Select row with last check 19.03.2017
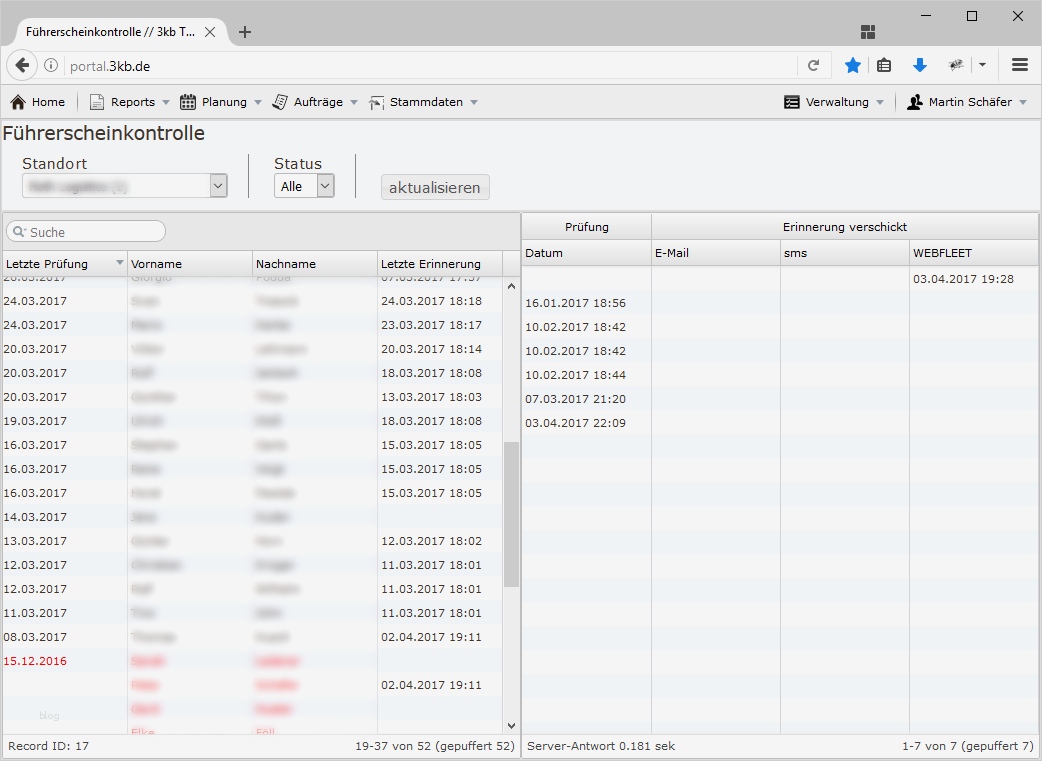The width and height of the screenshot is (1042, 761). (x=253, y=421)
